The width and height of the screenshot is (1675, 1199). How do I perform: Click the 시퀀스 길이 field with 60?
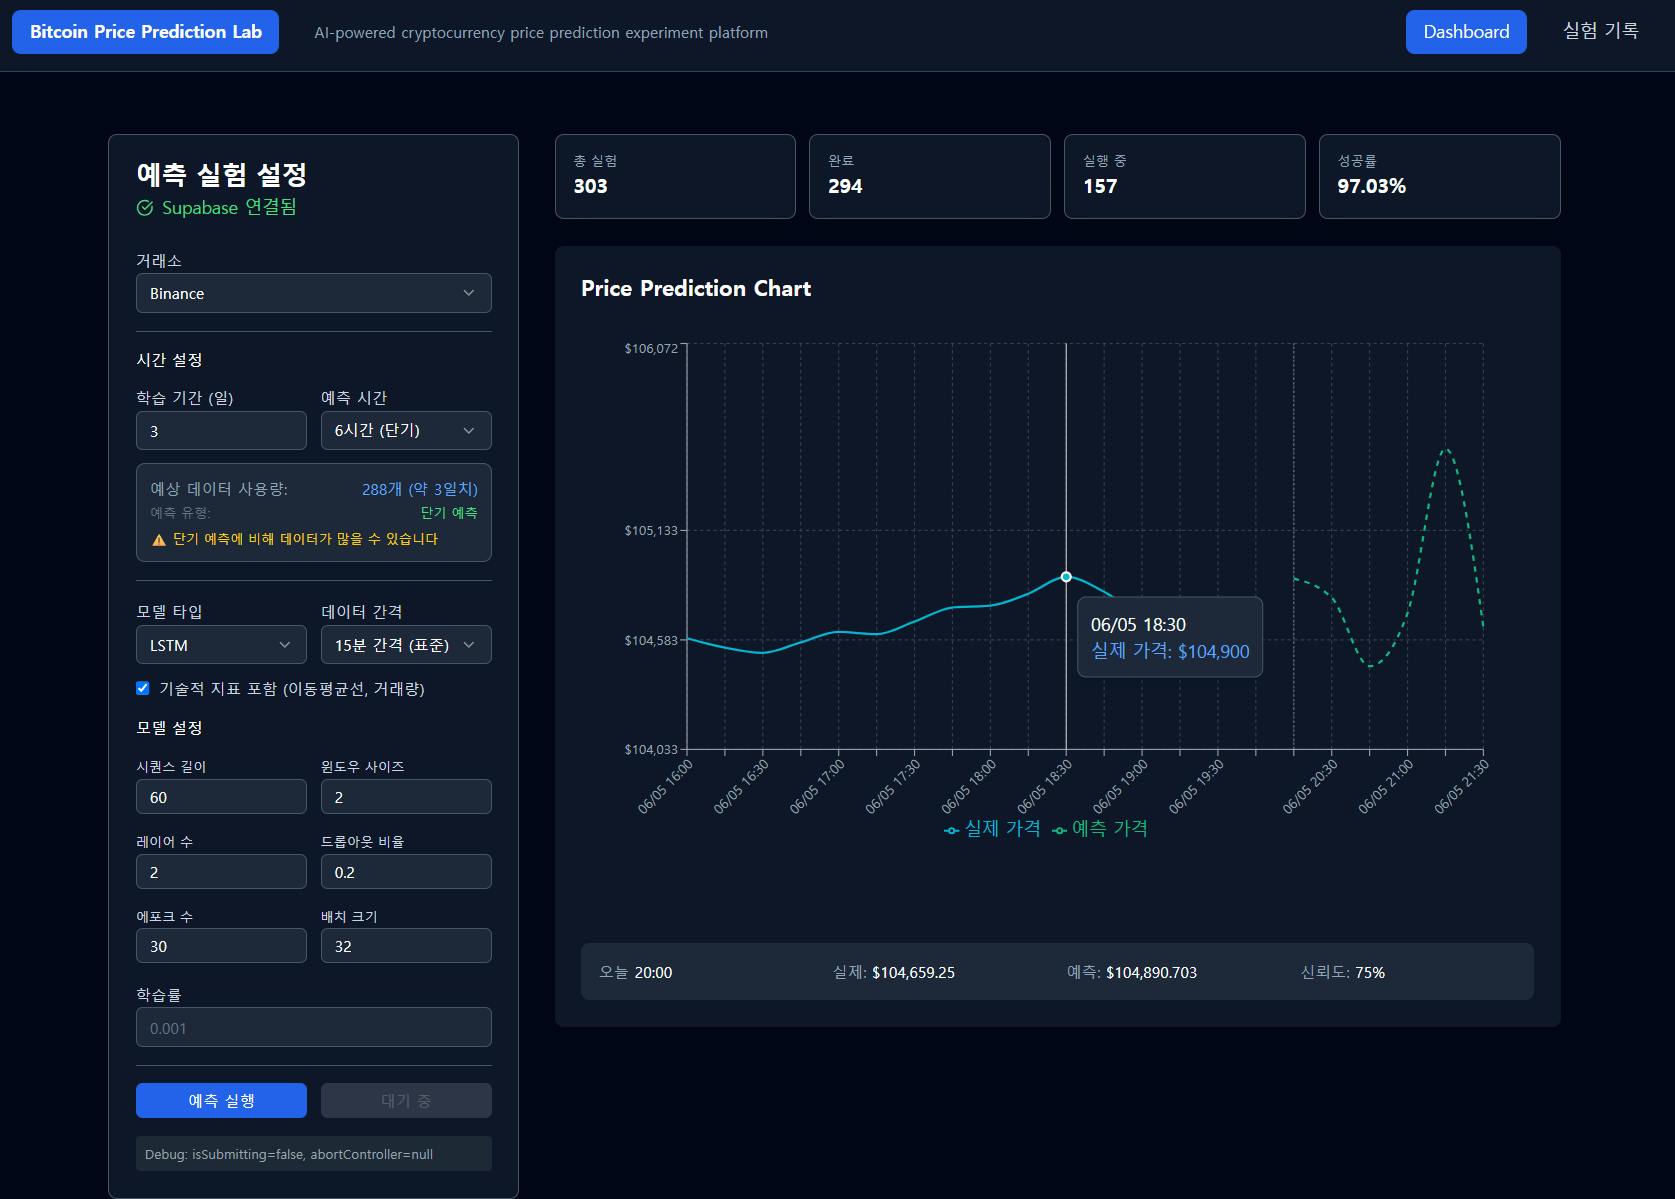tap(221, 797)
